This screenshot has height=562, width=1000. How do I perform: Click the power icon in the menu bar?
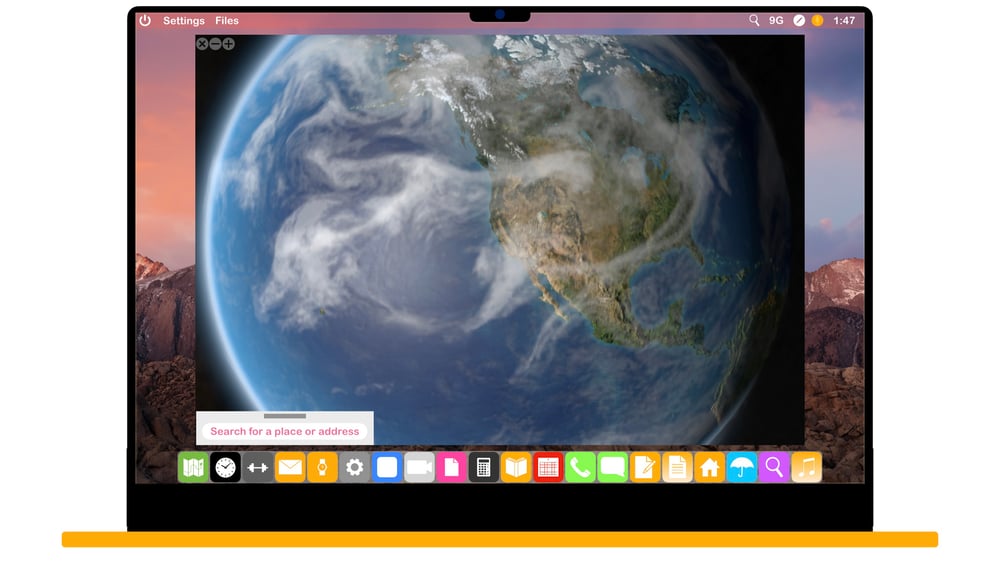click(145, 20)
